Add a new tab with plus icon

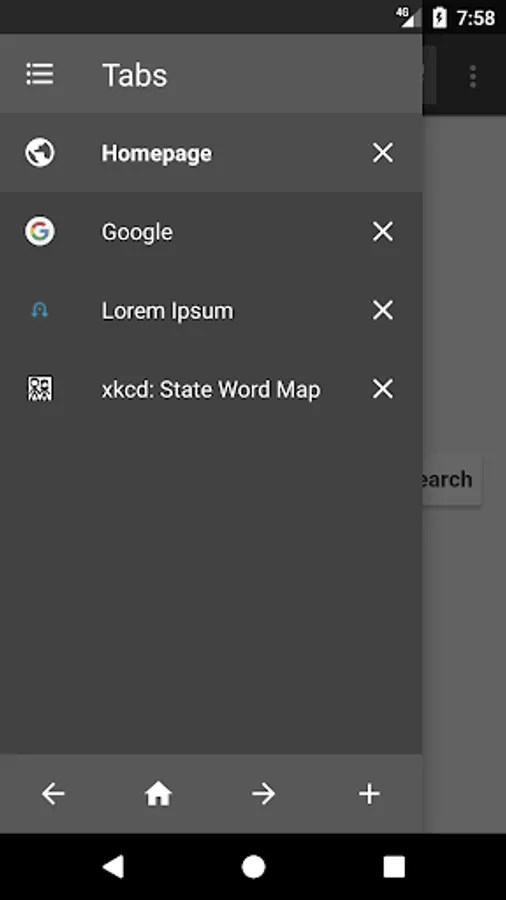369,794
